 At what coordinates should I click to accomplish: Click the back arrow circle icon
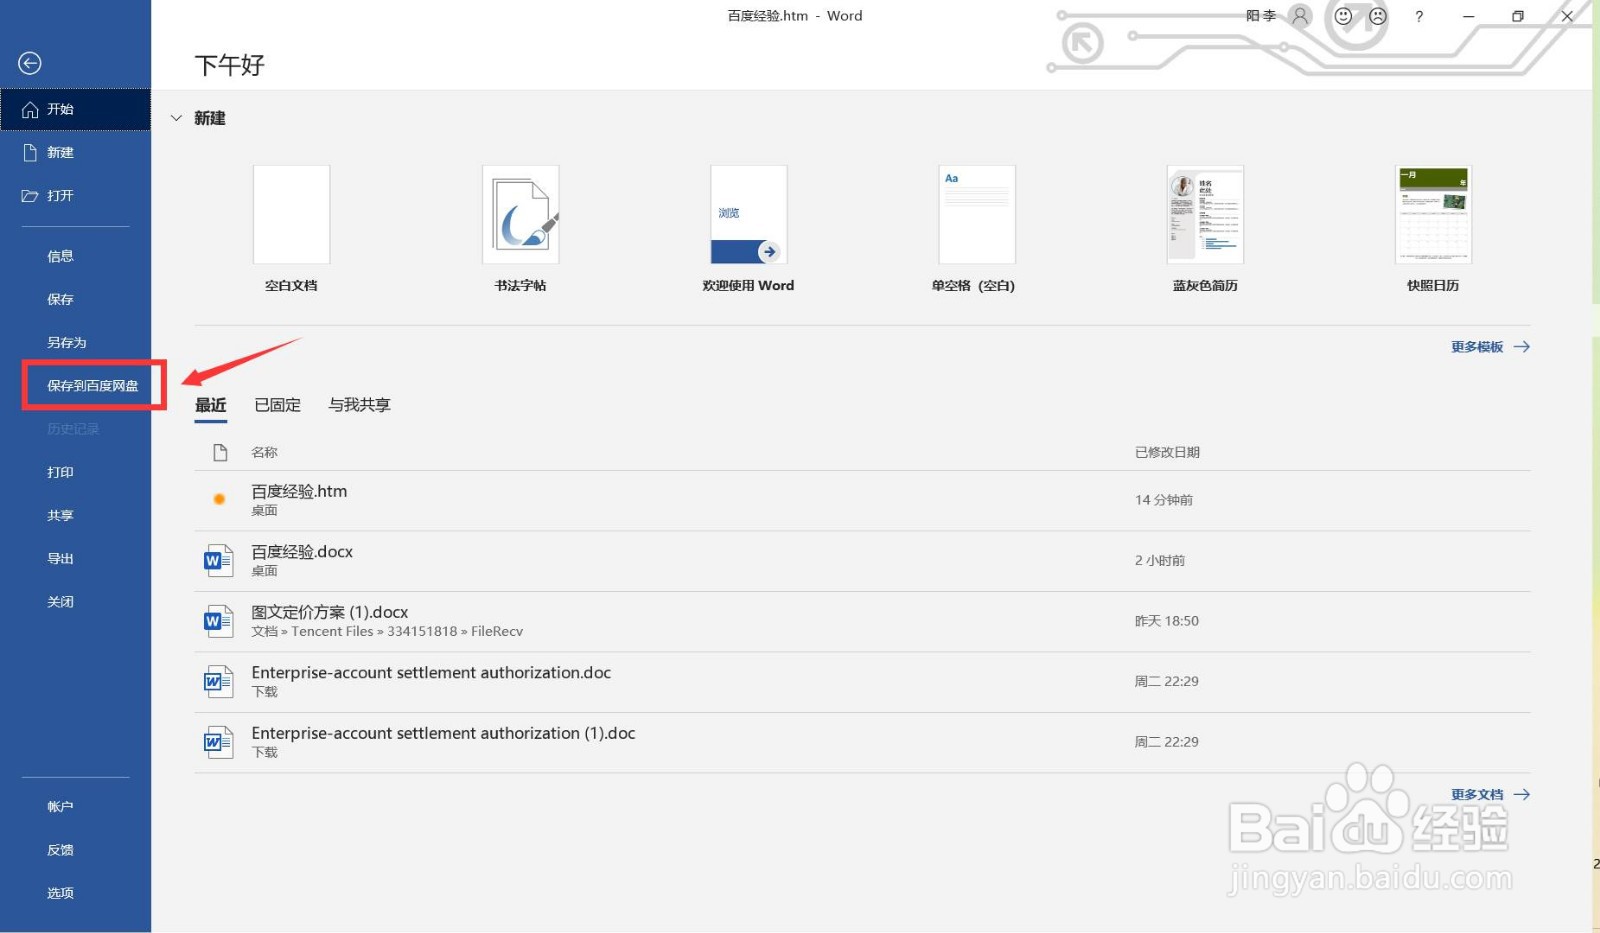(30, 63)
